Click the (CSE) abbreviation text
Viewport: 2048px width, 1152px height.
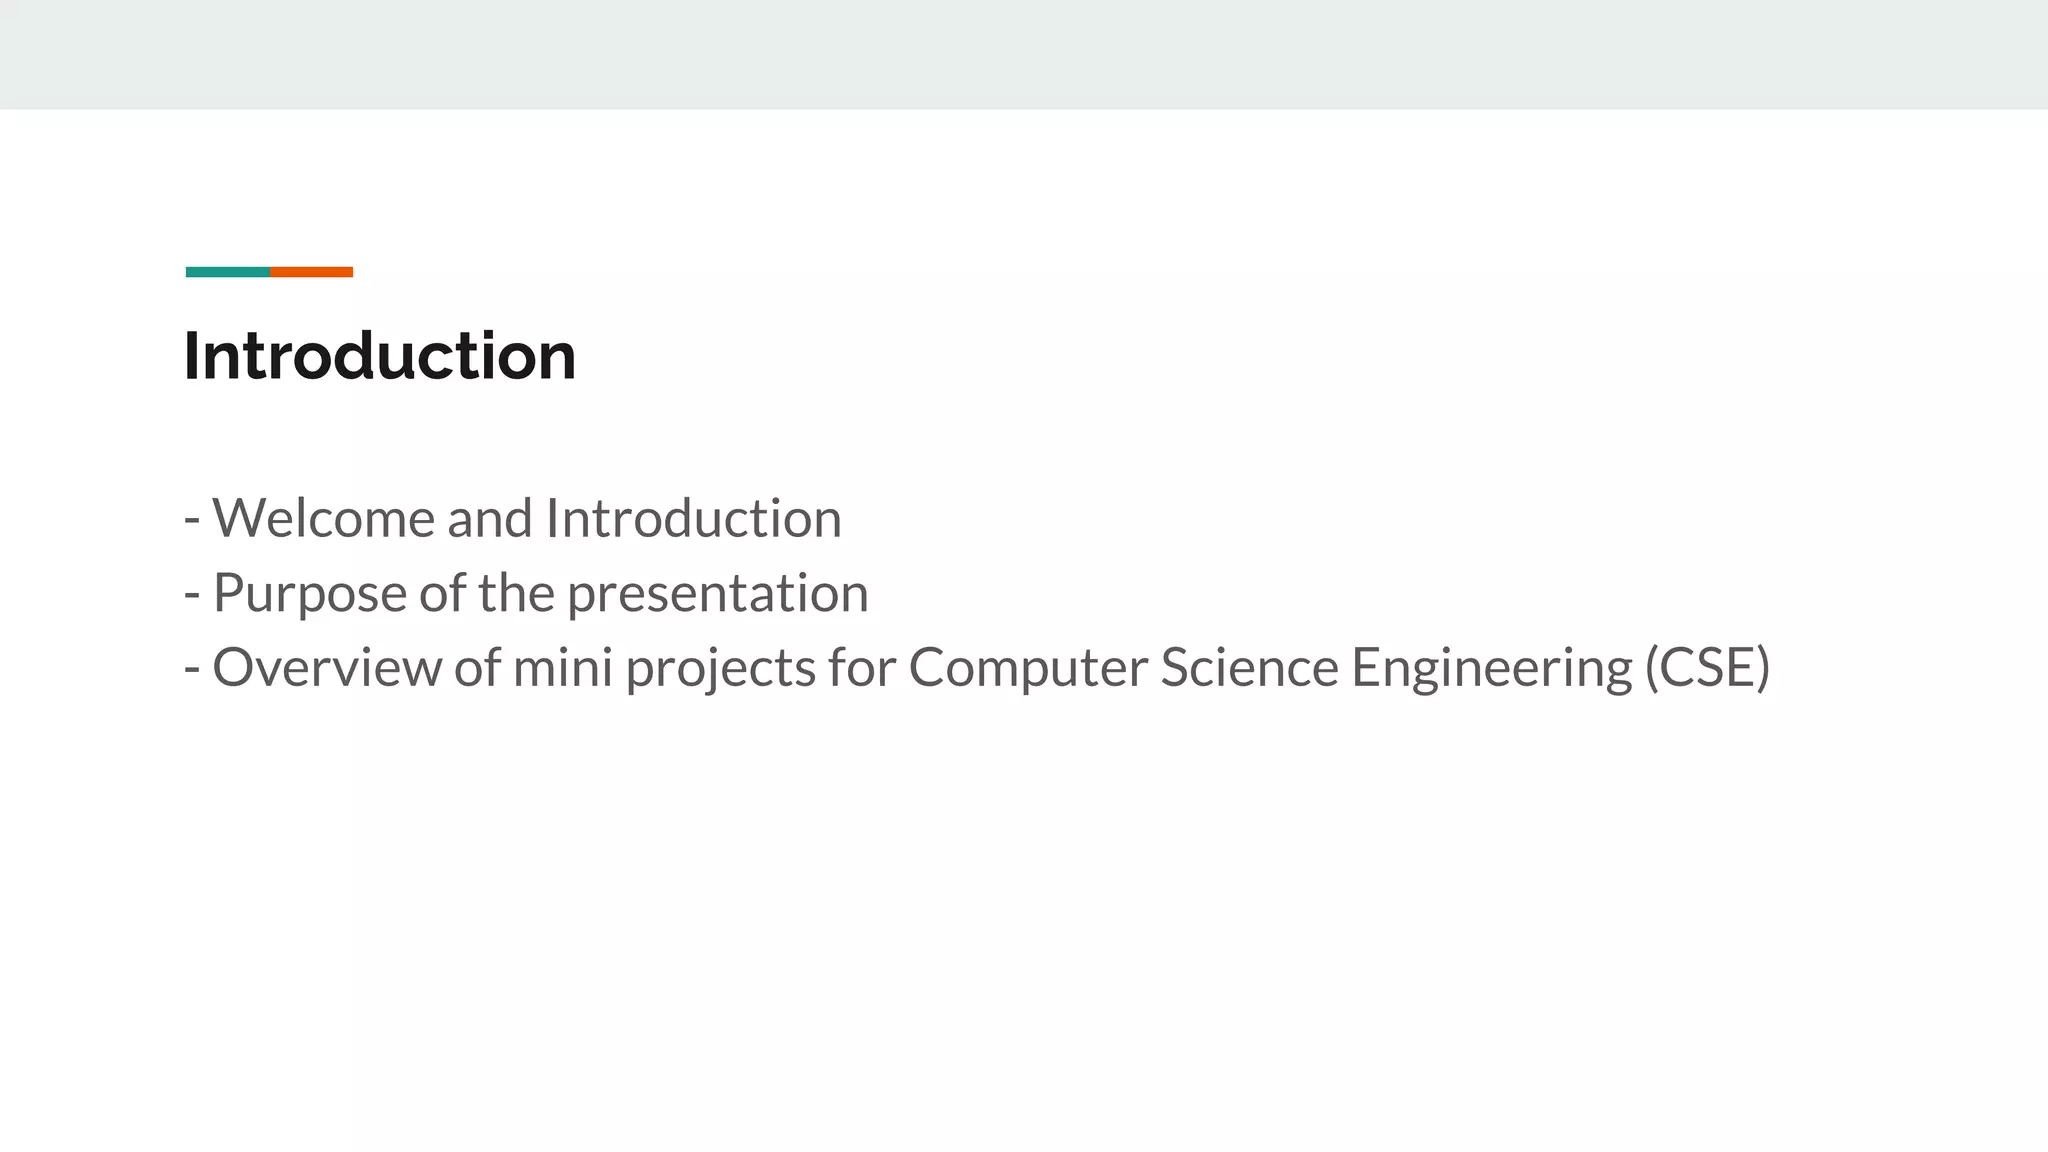1707,667
